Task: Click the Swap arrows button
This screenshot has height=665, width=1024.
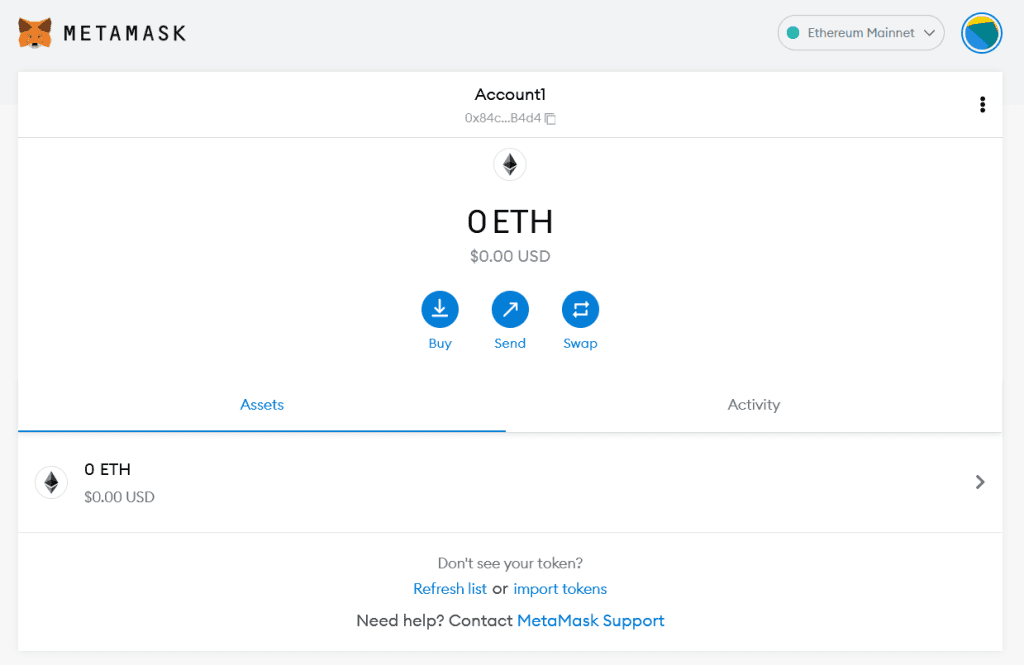Action: pos(581,309)
